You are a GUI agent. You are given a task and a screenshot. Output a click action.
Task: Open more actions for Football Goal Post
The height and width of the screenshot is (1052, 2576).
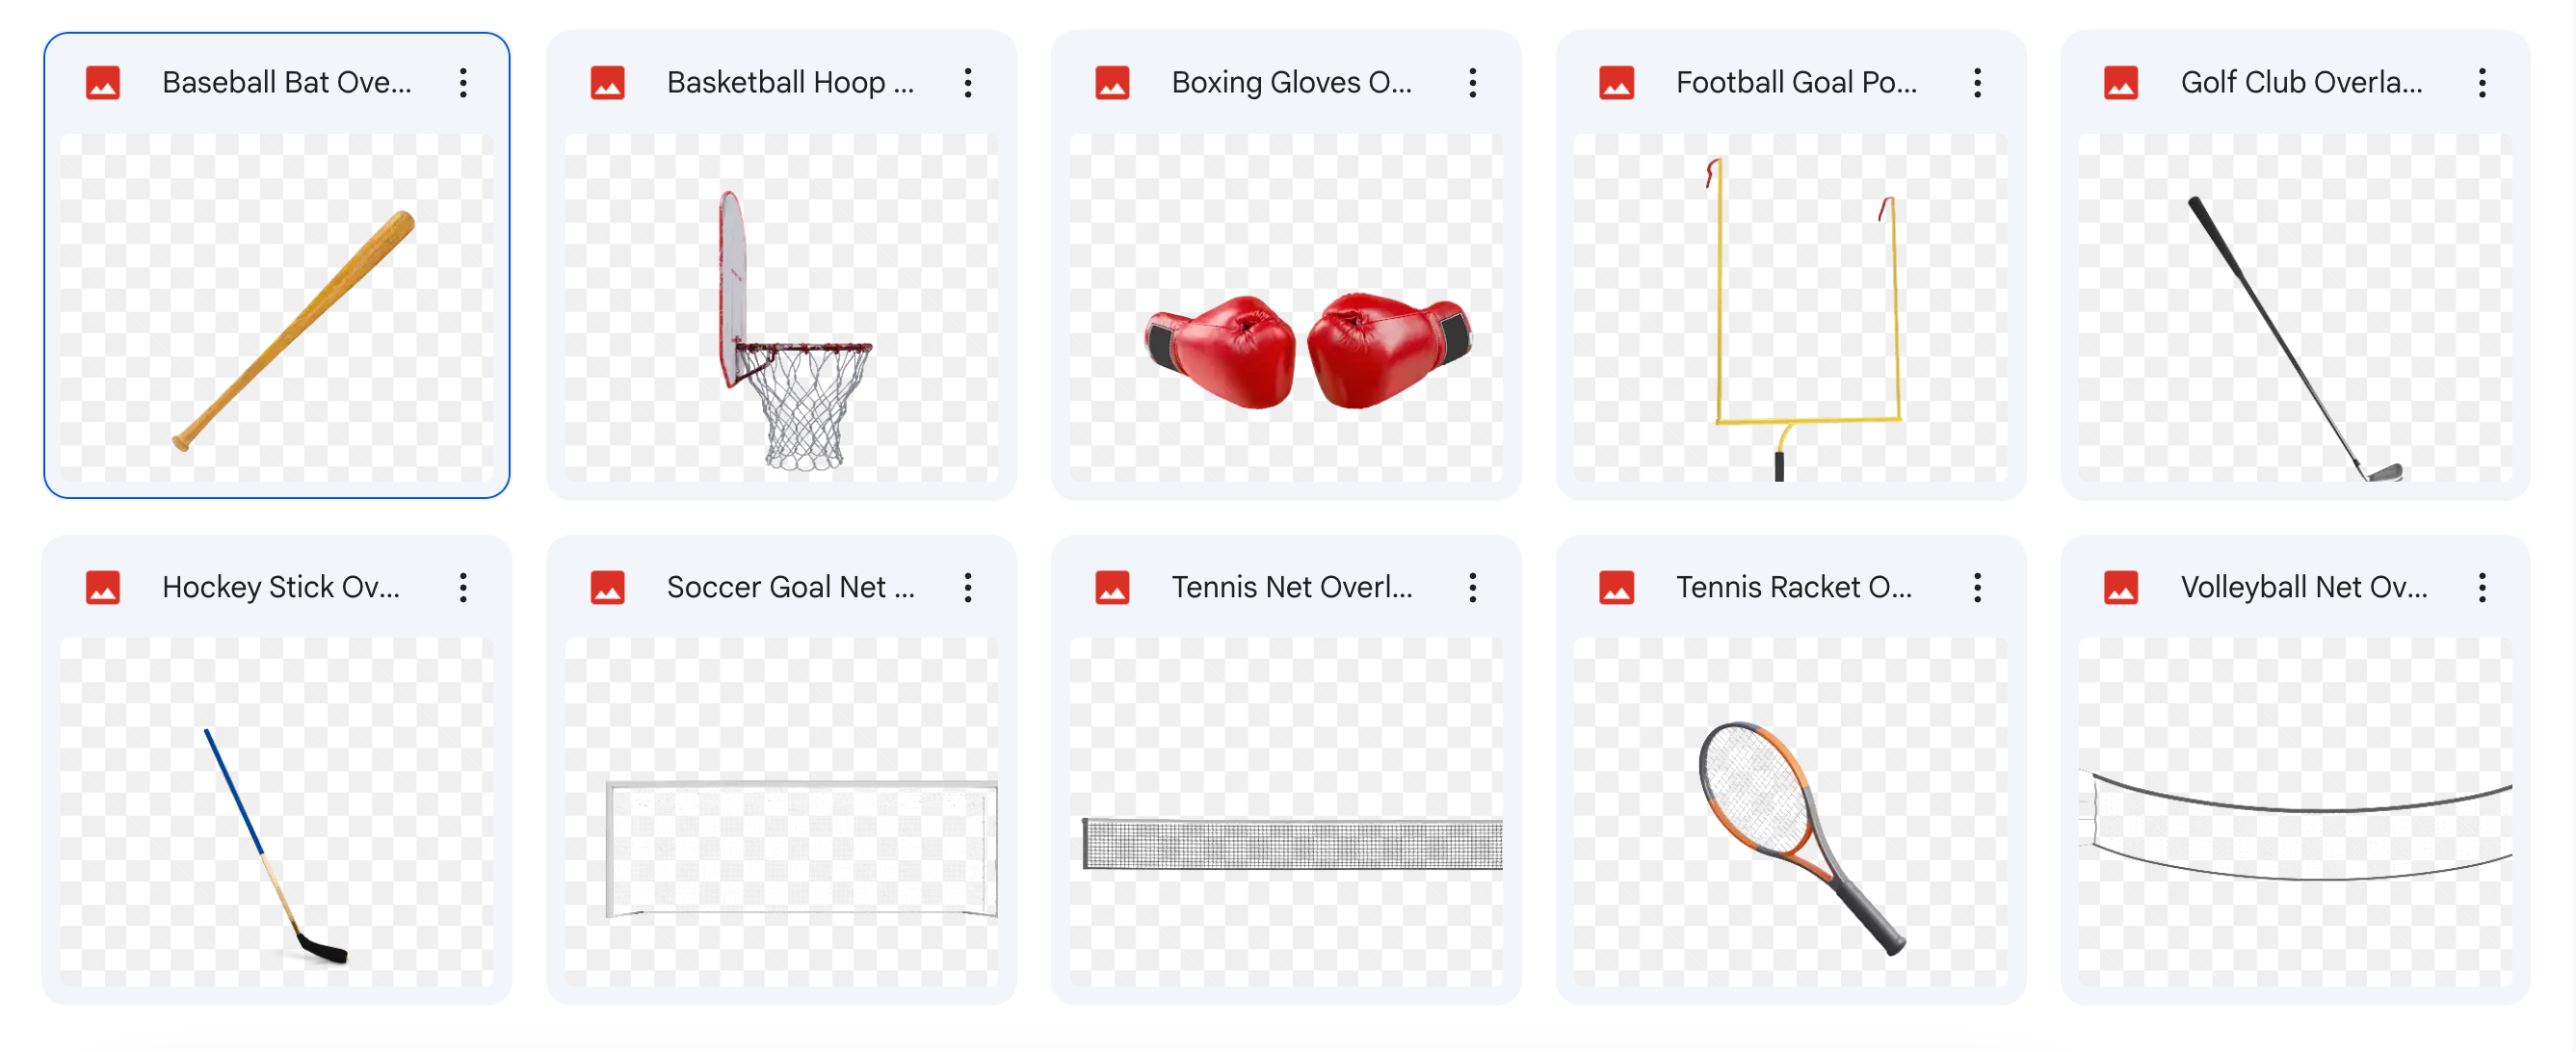coord(1977,83)
